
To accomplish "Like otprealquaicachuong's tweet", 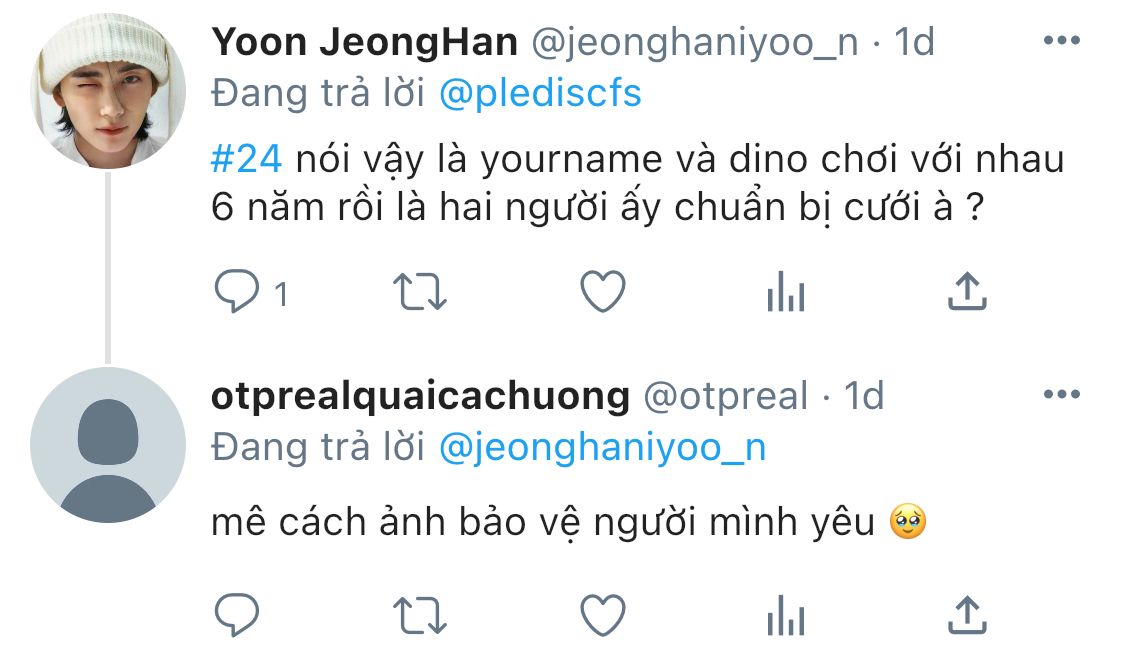I will pos(603,615).
